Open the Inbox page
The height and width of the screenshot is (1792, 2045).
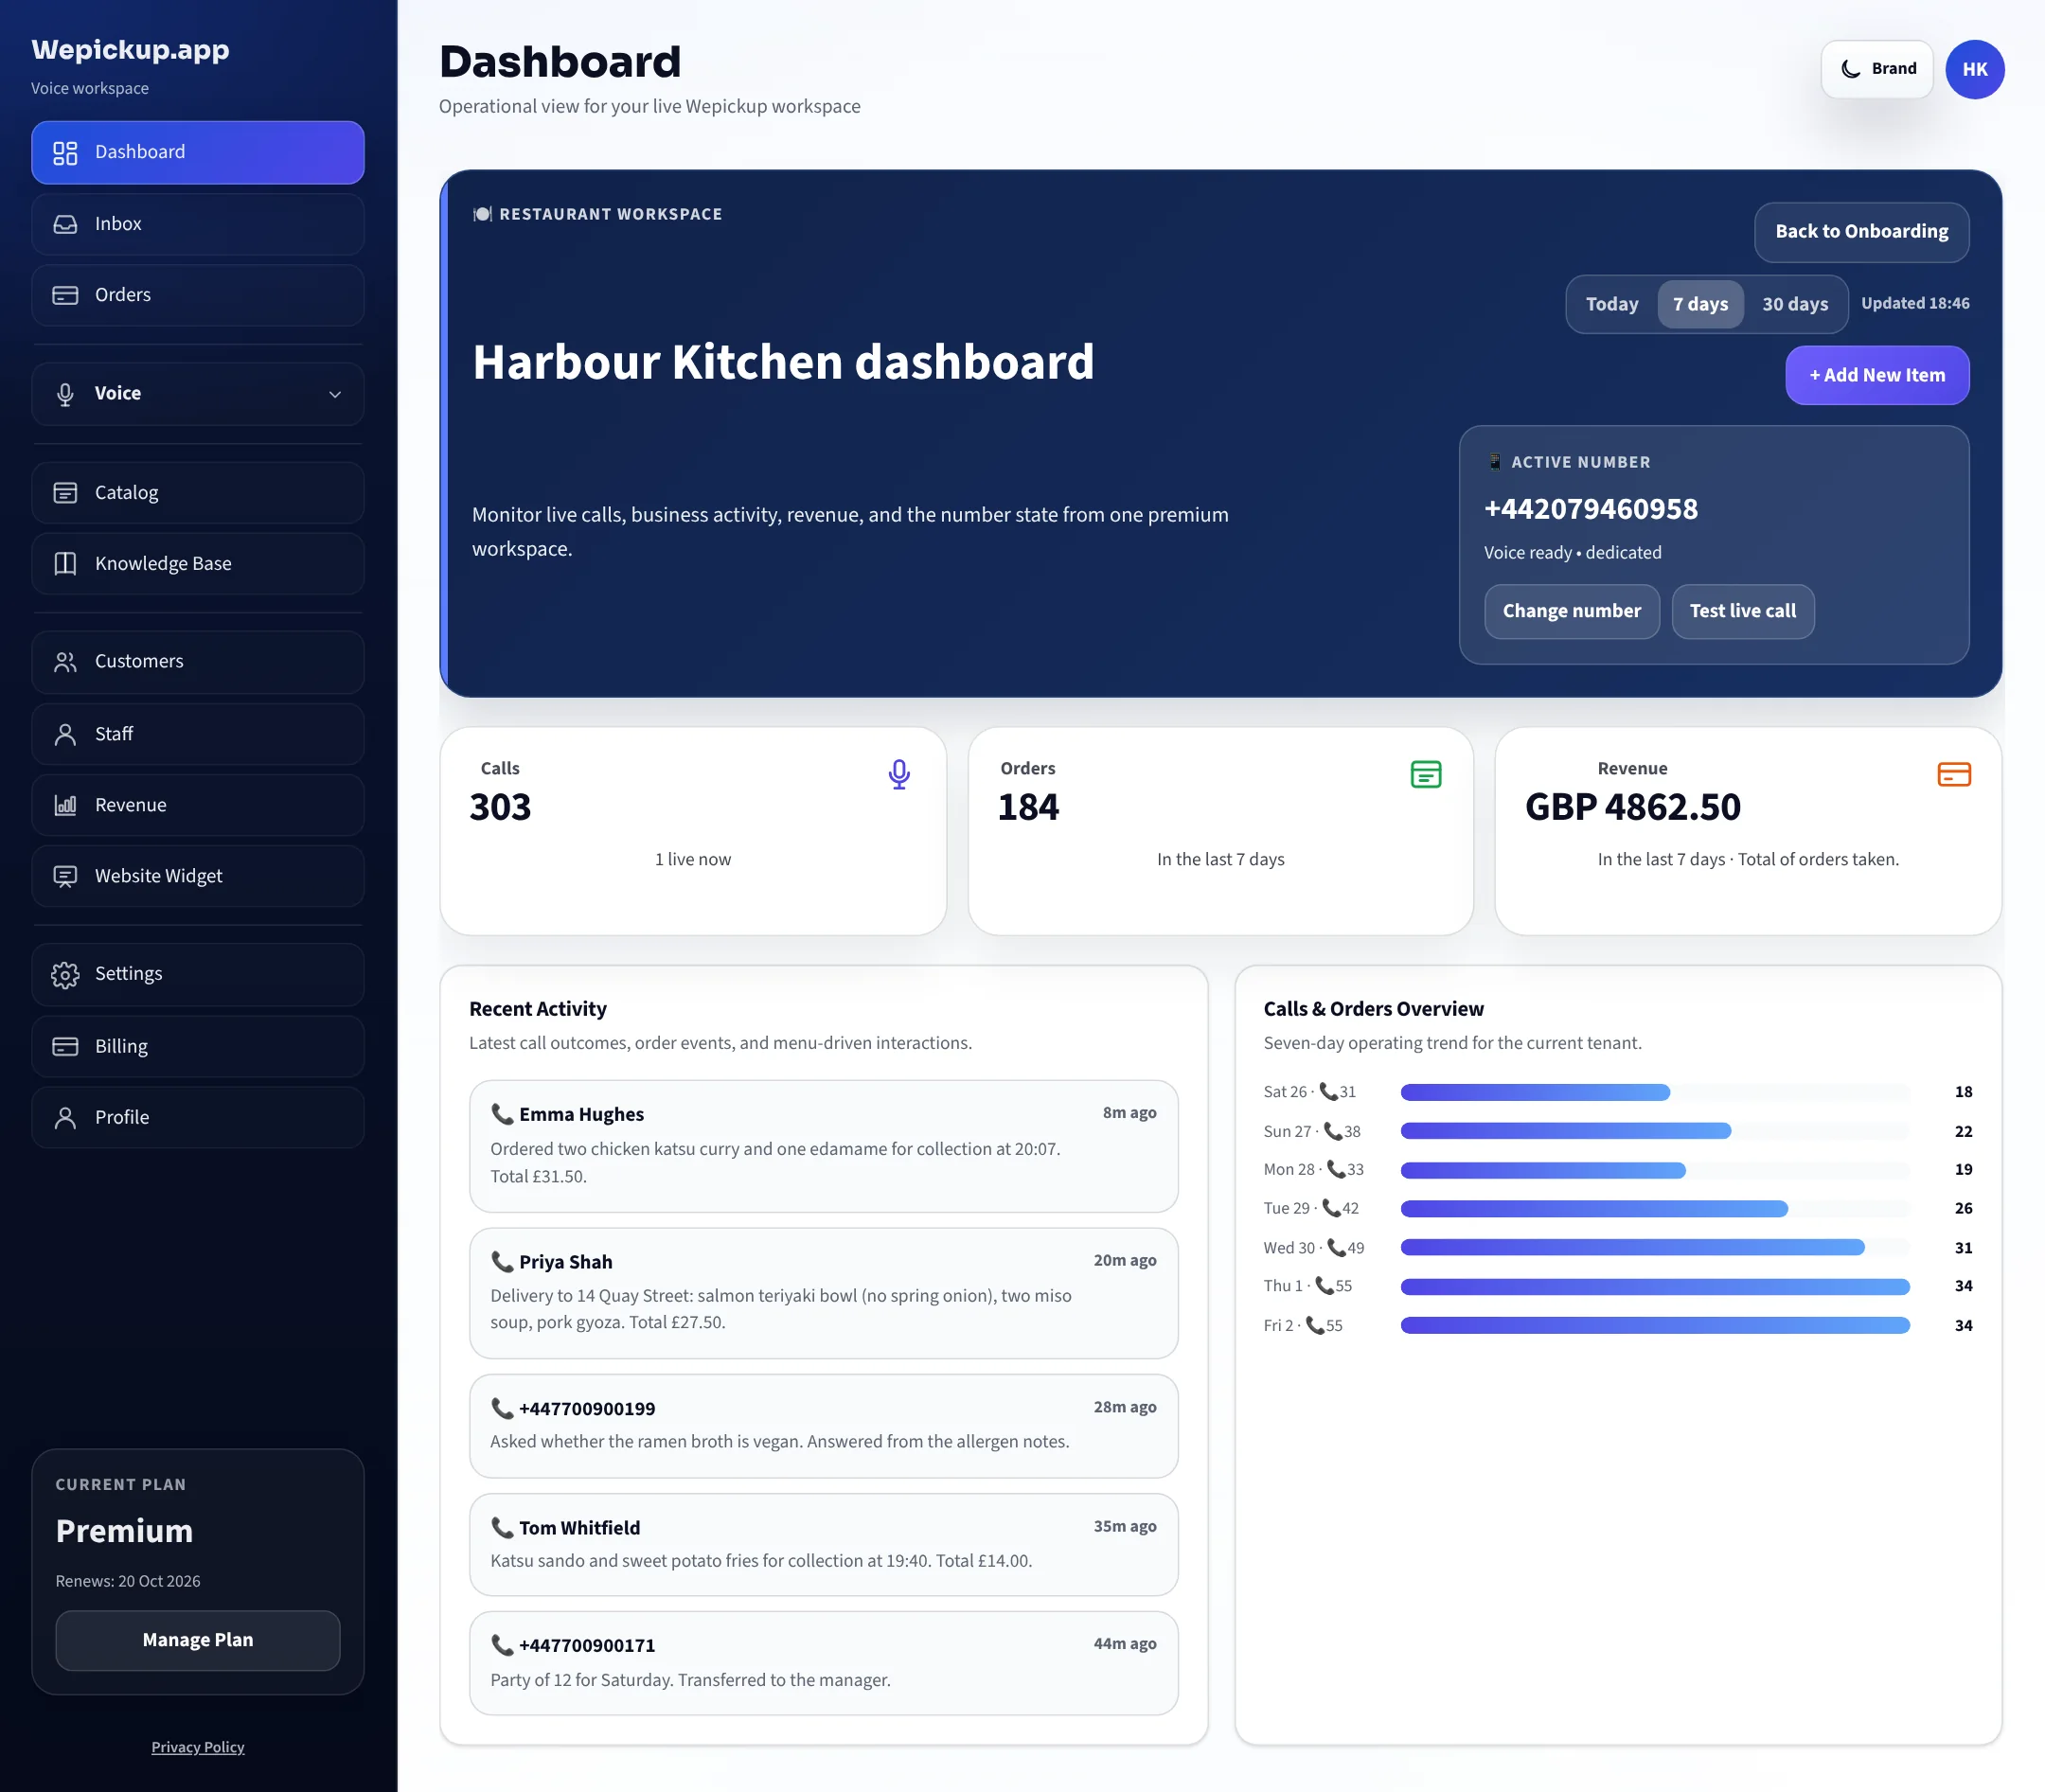point(198,224)
